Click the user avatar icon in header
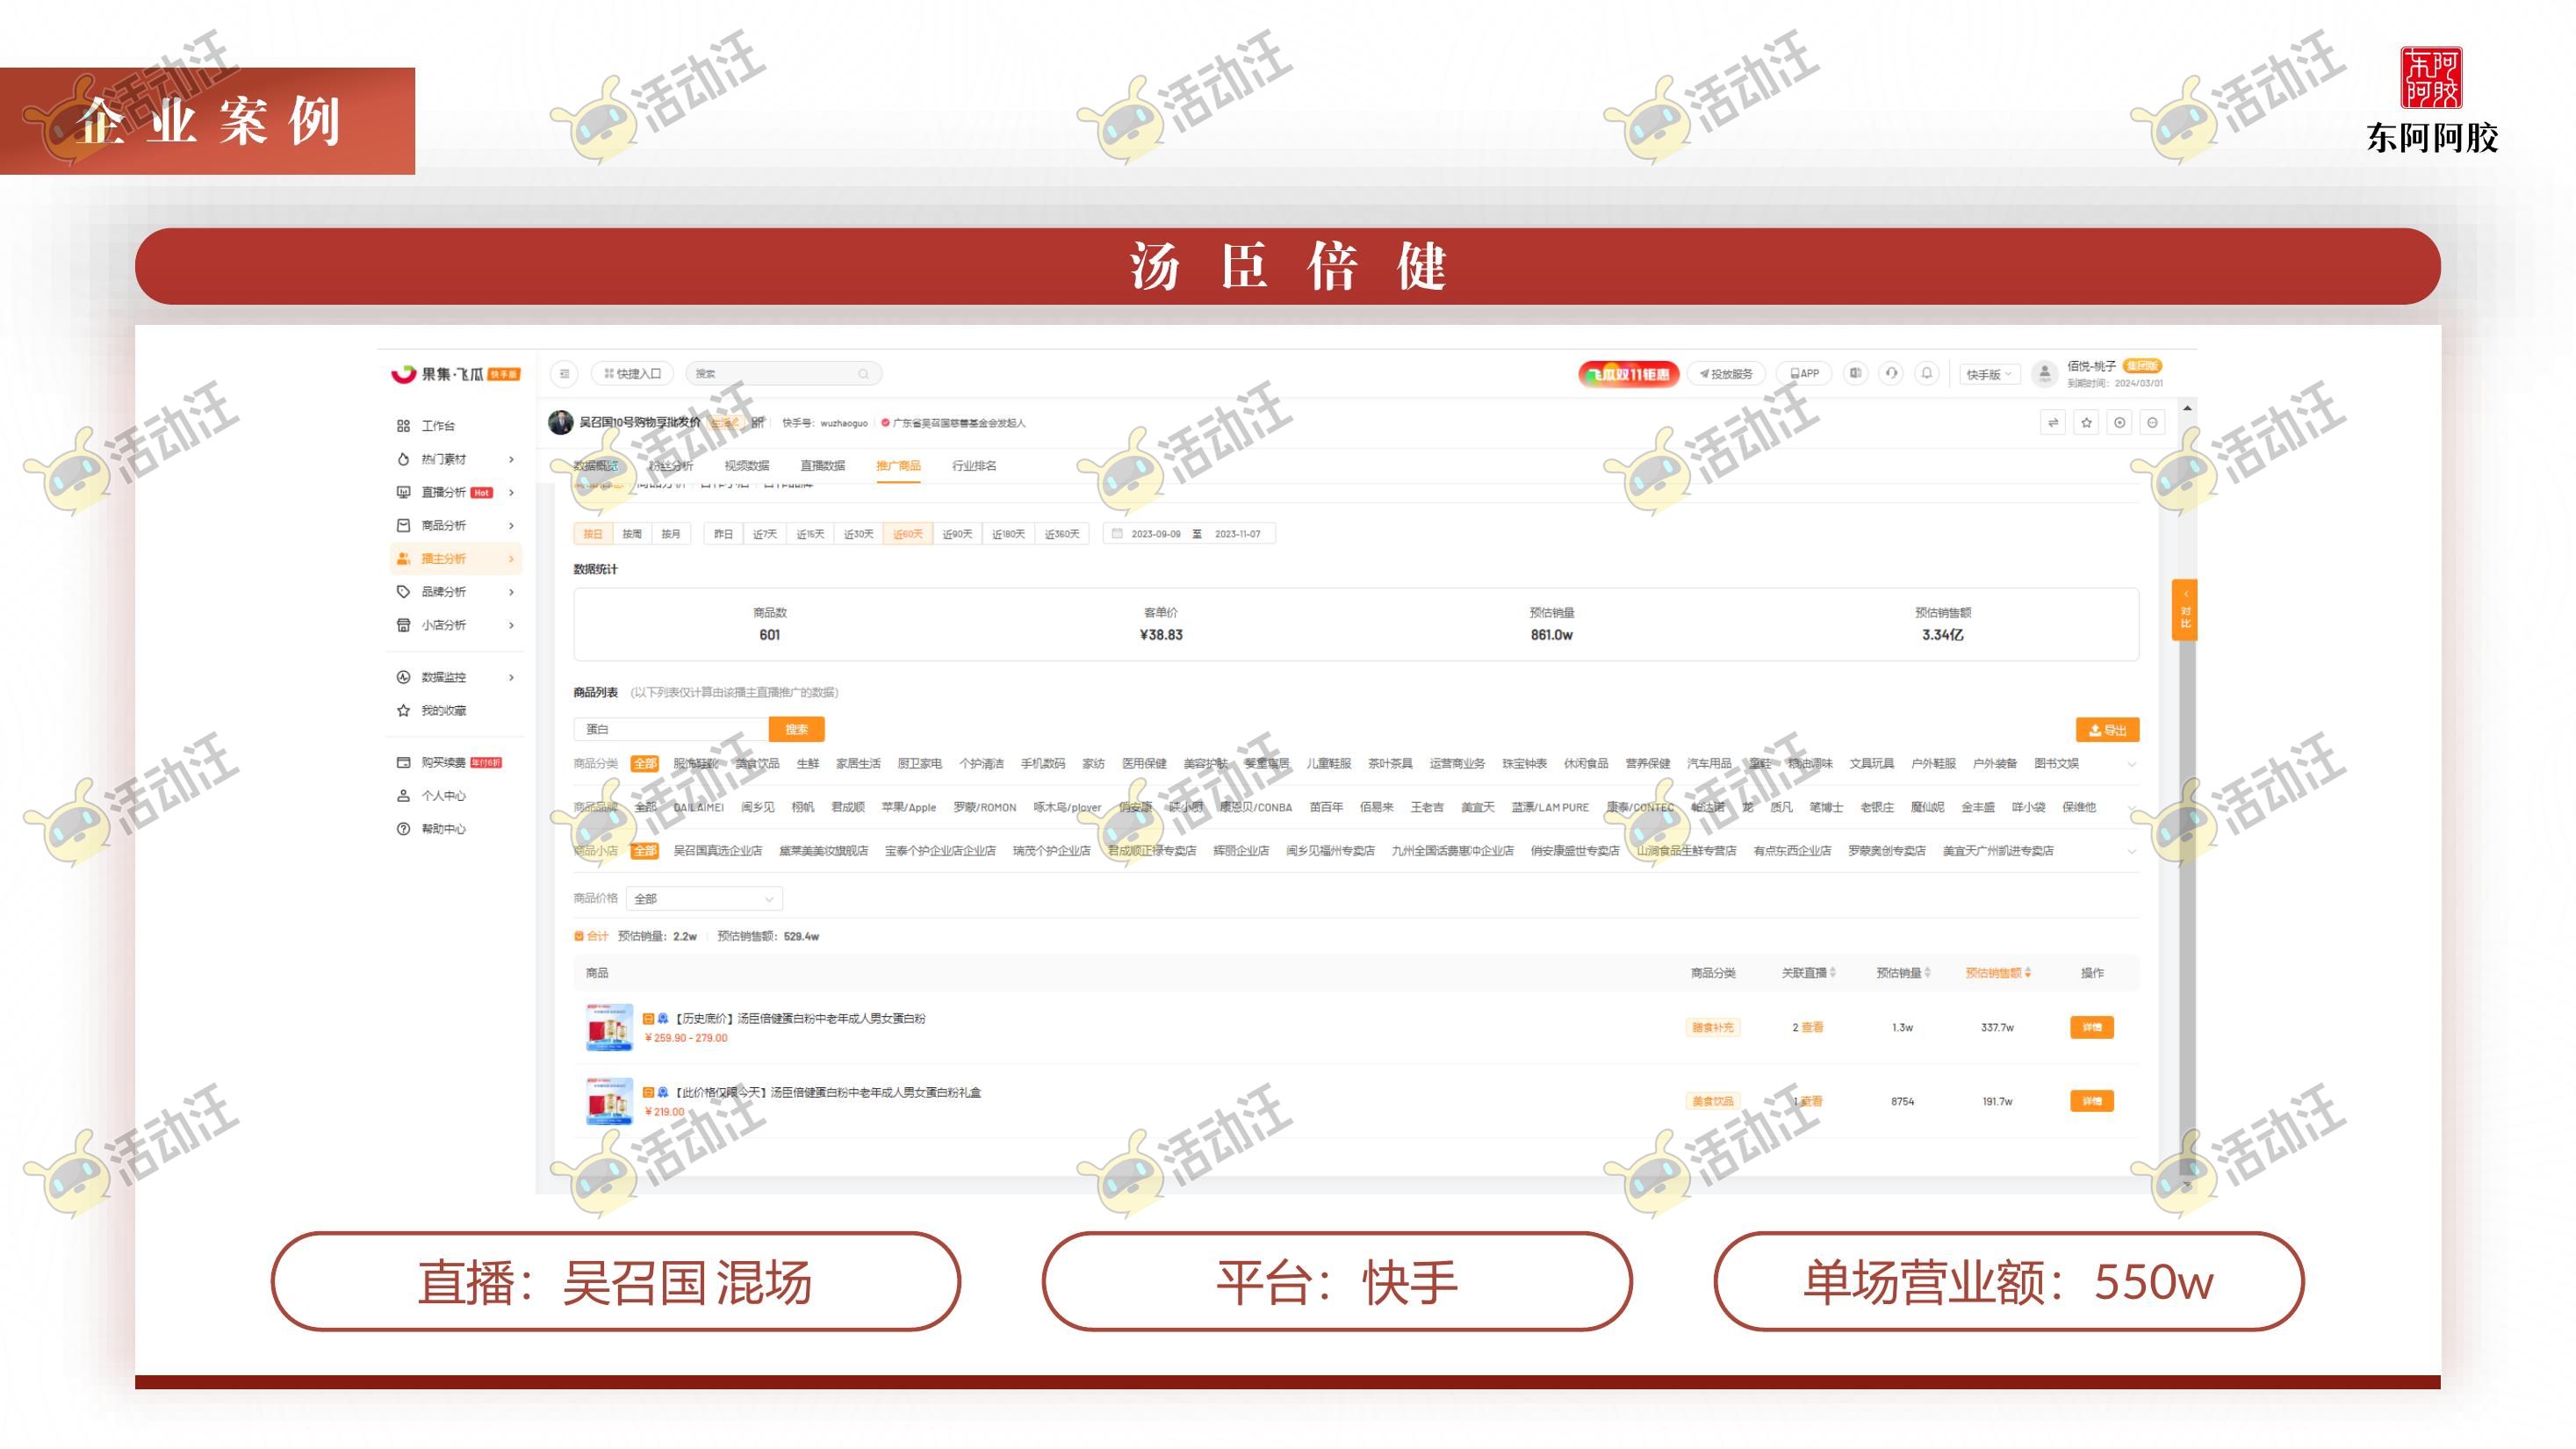The width and height of the screenshot is (2576, 1449). click(x=2044, y=374)
